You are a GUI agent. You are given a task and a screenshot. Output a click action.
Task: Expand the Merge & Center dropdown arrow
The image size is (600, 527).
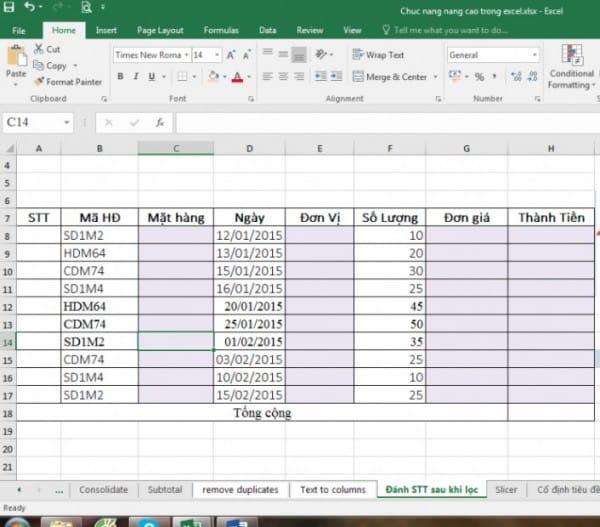(x=435, y=77)
